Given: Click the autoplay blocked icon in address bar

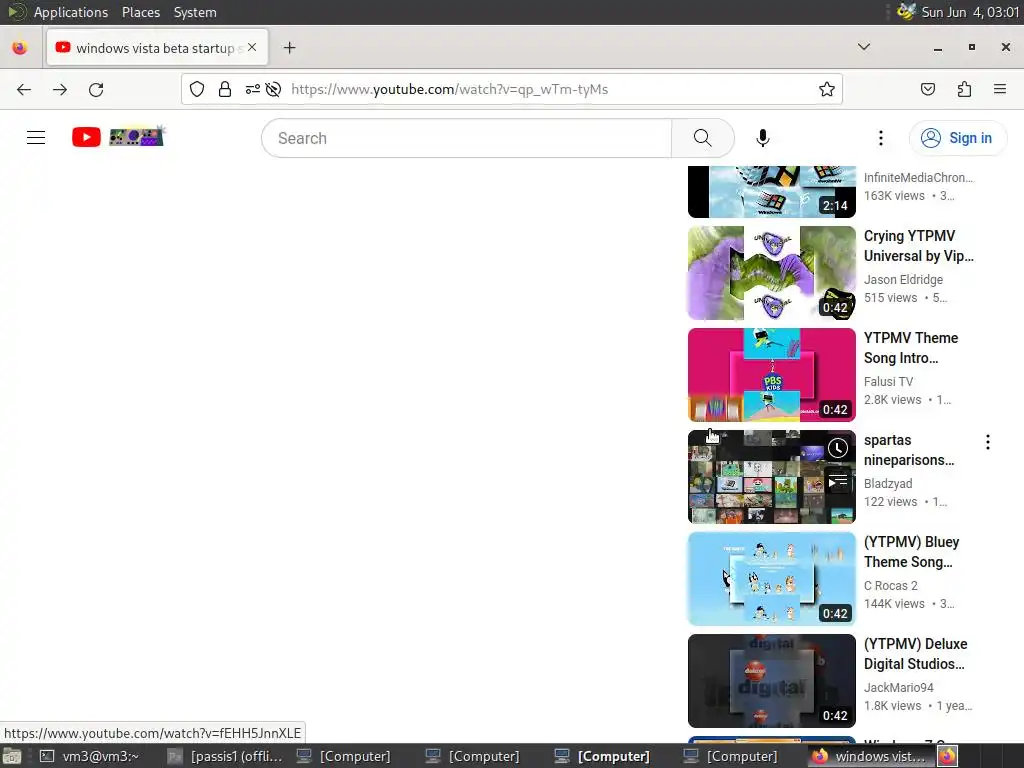Looking at the screenshot, I should [x=274, y=89].
